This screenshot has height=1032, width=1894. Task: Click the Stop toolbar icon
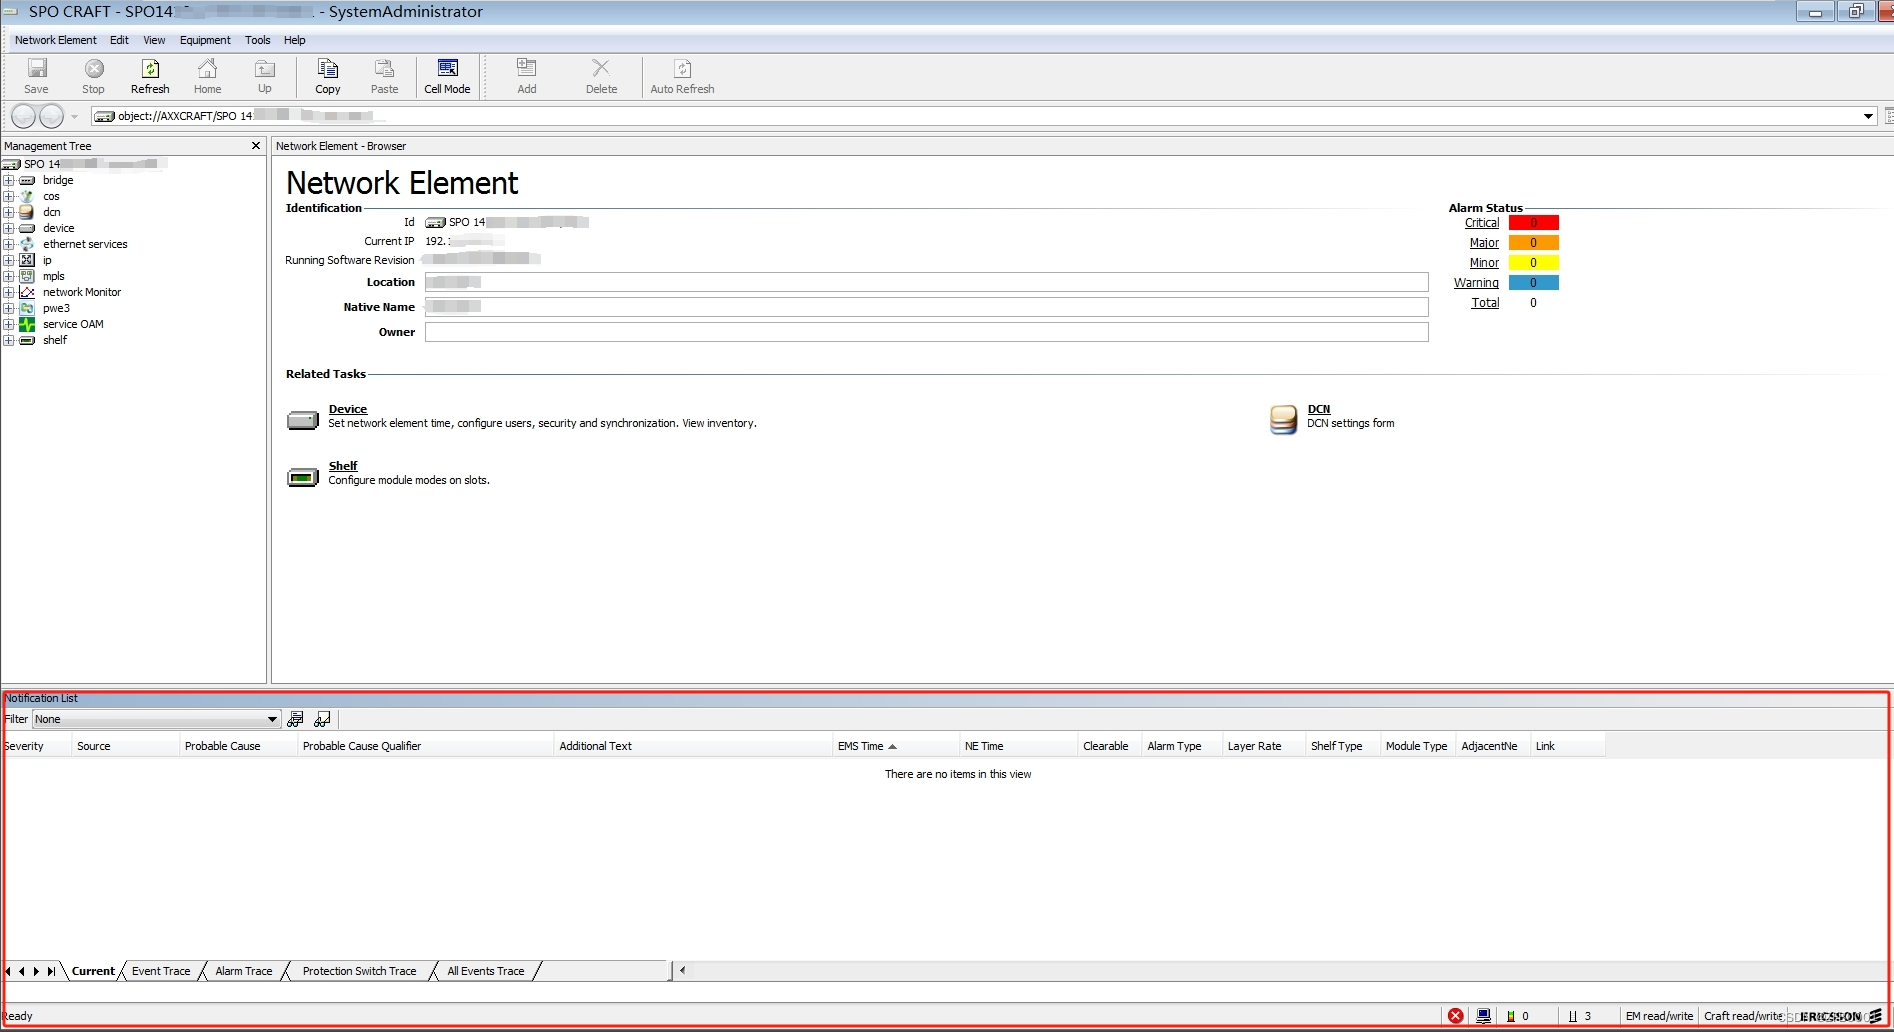point(93,76)
